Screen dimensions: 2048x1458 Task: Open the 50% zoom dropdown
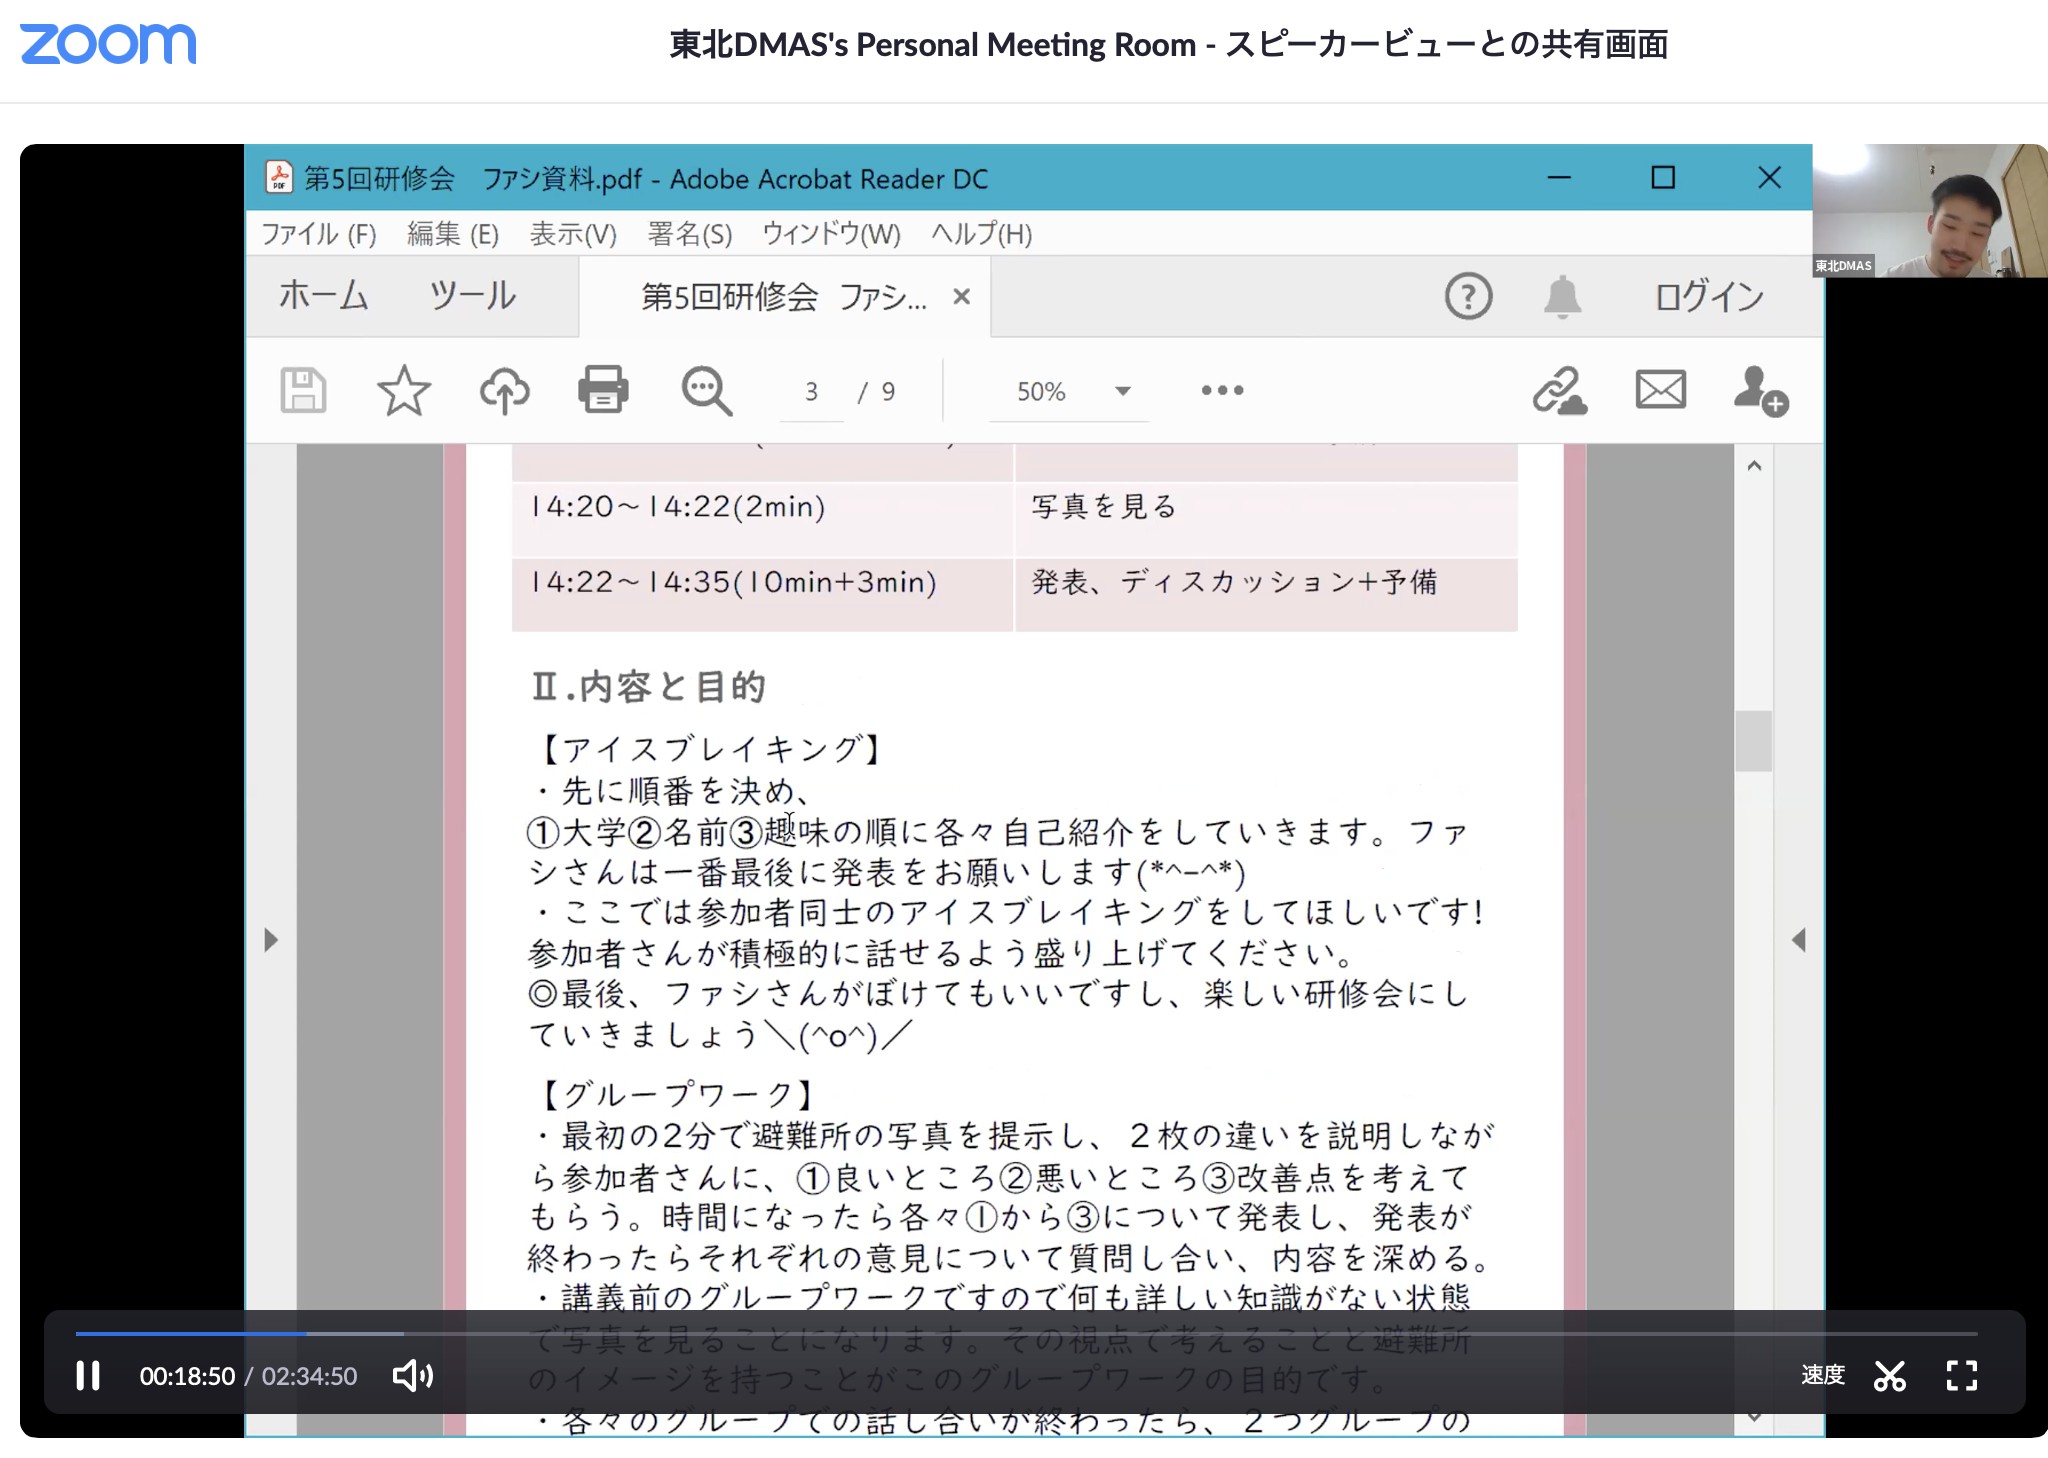pos(1070,391)
